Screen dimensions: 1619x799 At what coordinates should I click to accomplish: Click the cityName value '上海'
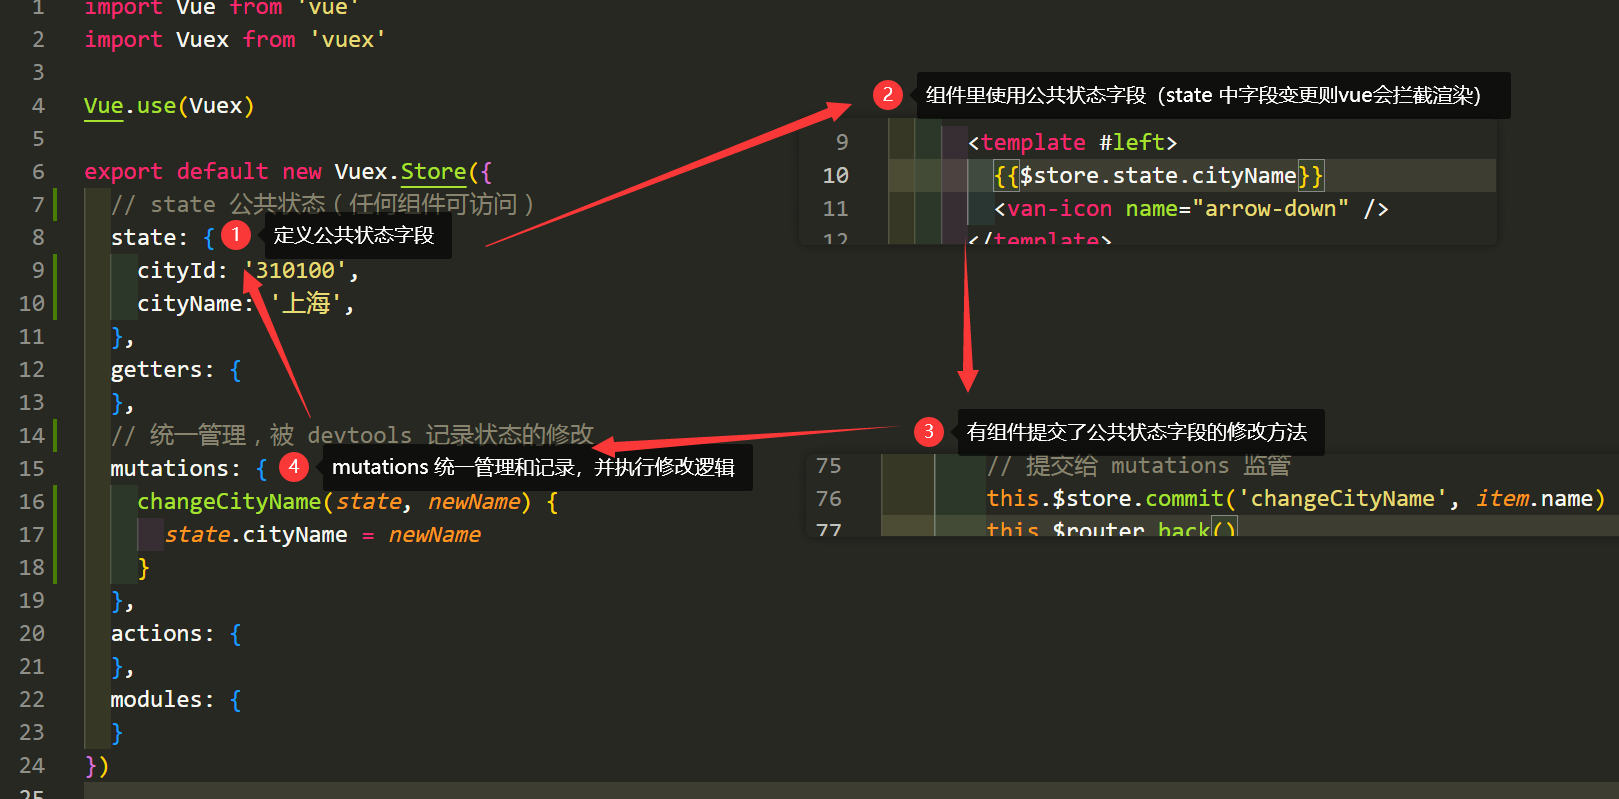click(306, 304)
